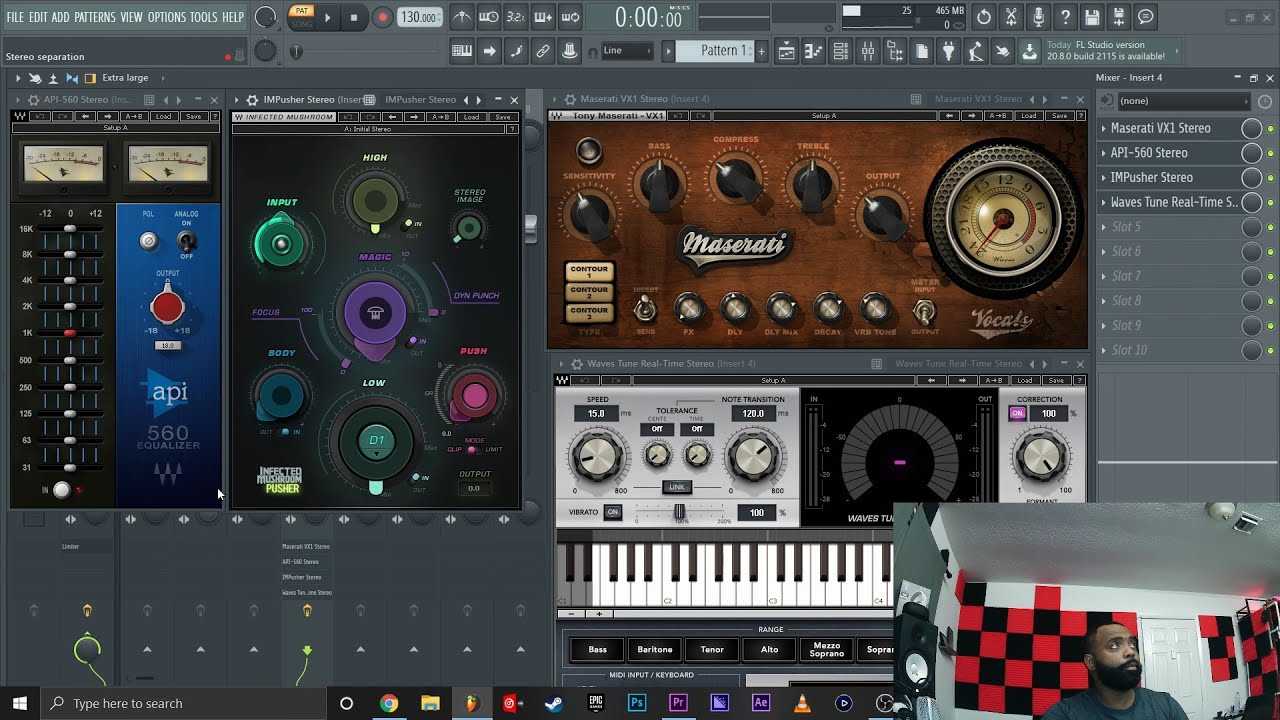Screen dimensions: 1280x720
Task: Open the playlist view icon
Action: [x=786, y=51]
